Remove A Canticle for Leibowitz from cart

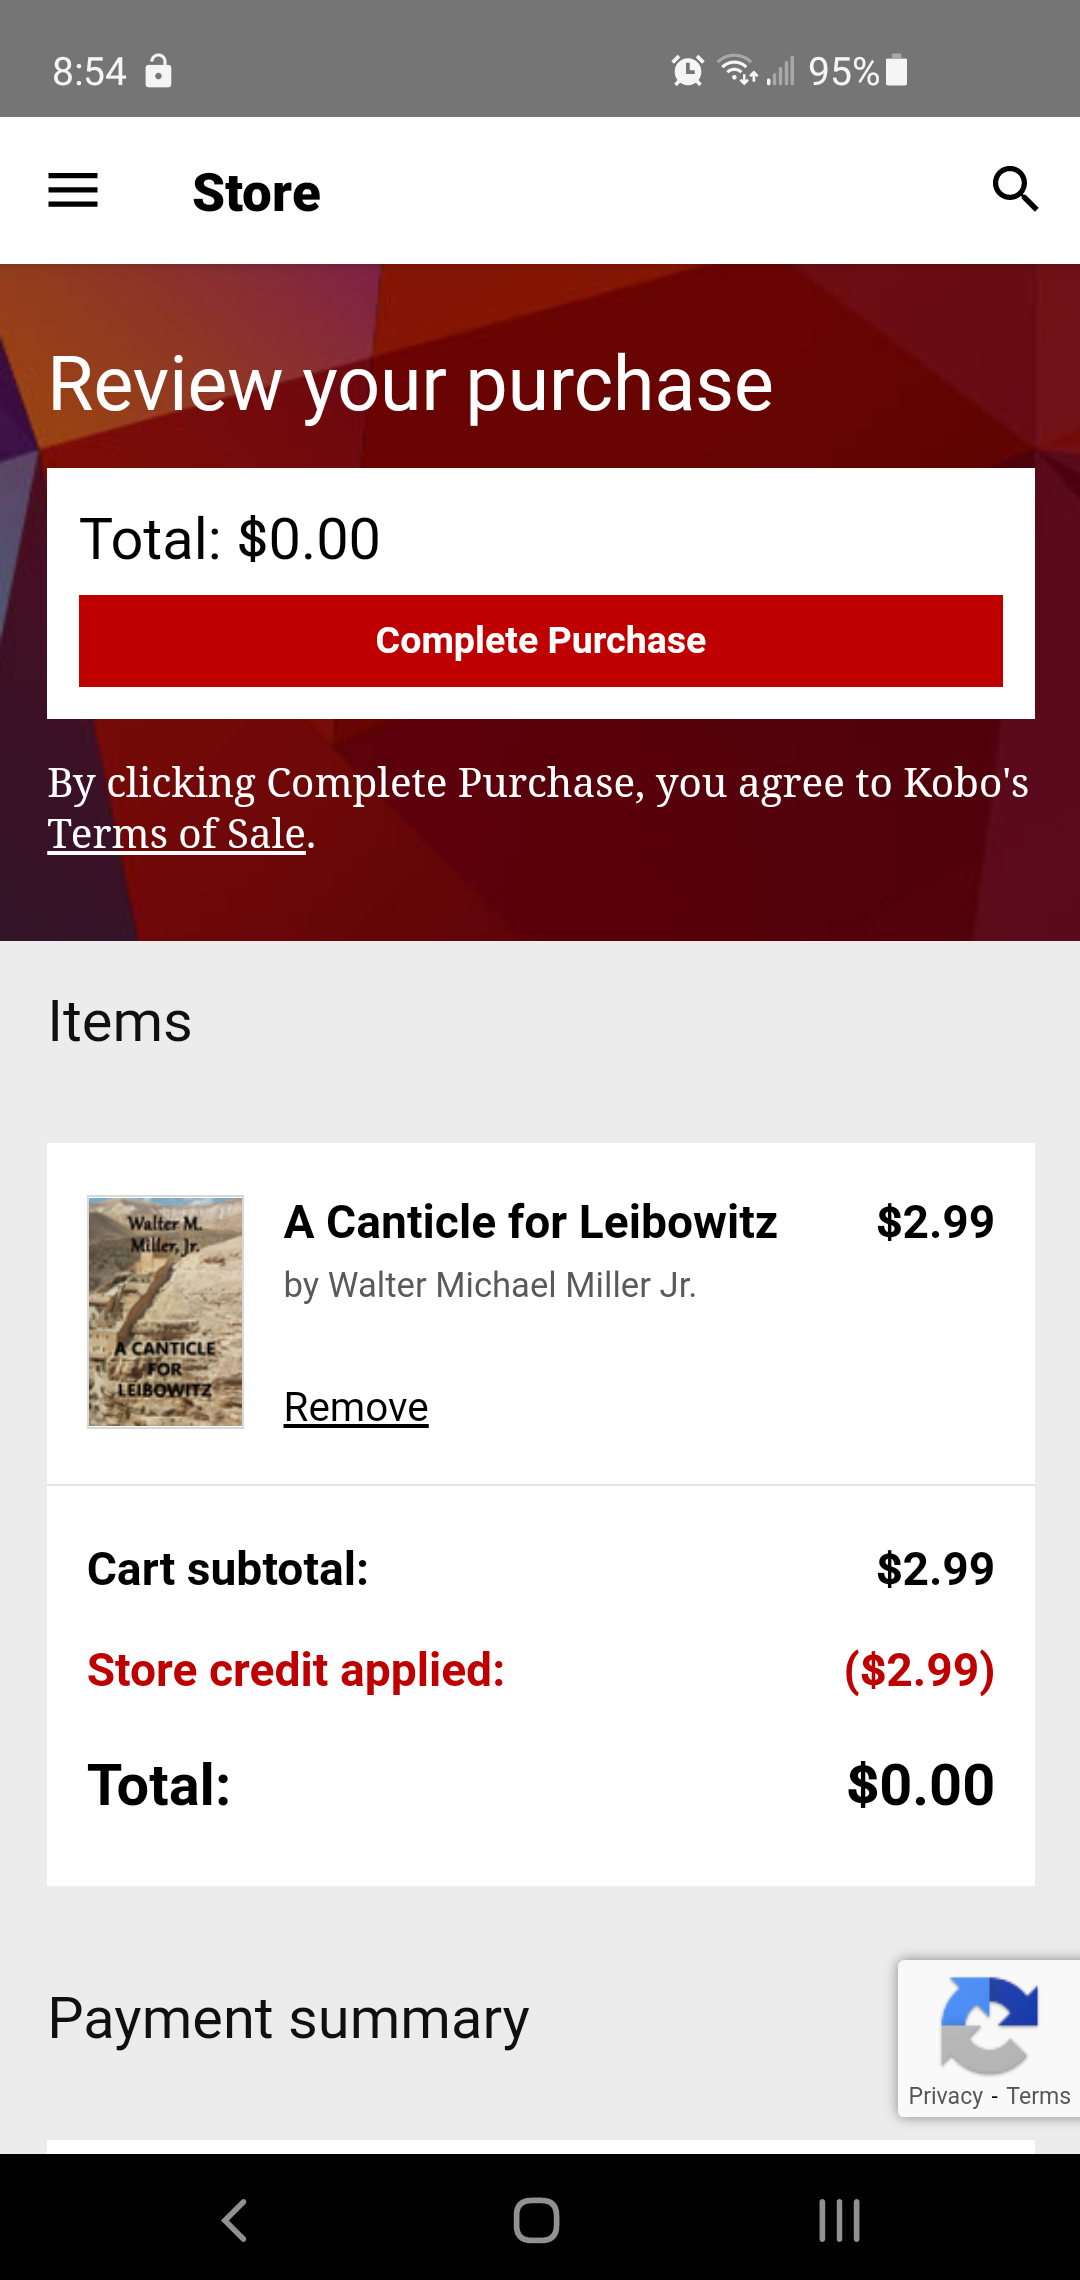[355, 1405]
